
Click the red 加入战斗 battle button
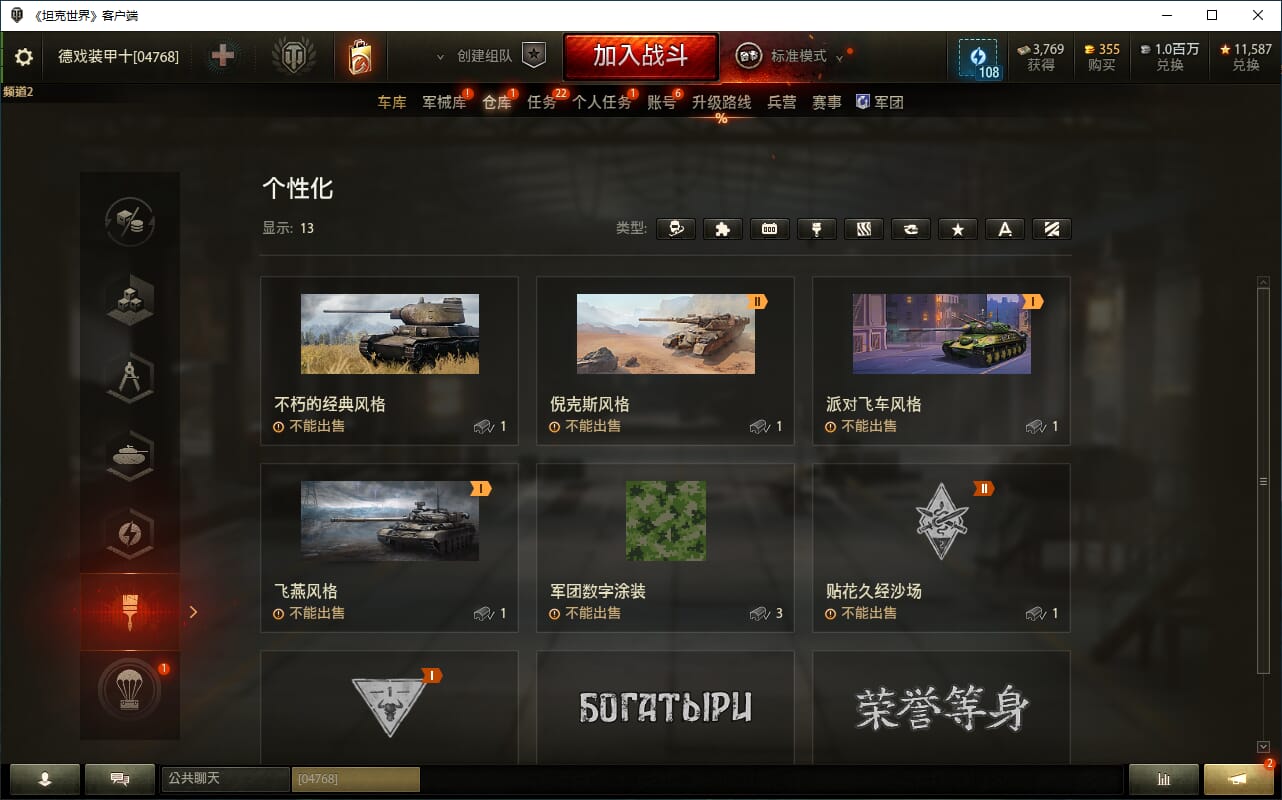click(641, 56)
